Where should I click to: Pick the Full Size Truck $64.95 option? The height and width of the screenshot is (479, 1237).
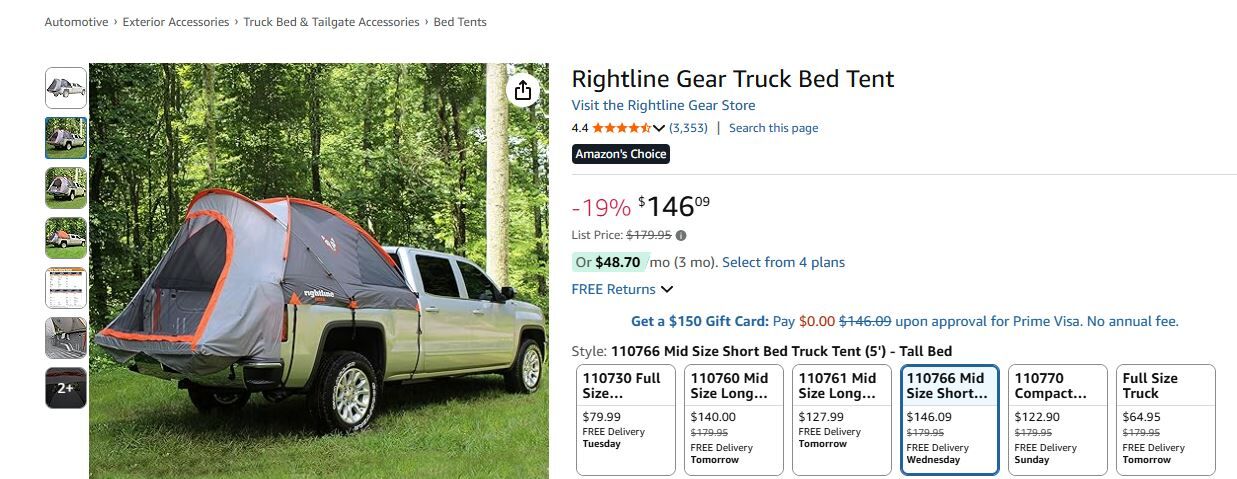click(1165, 419)
